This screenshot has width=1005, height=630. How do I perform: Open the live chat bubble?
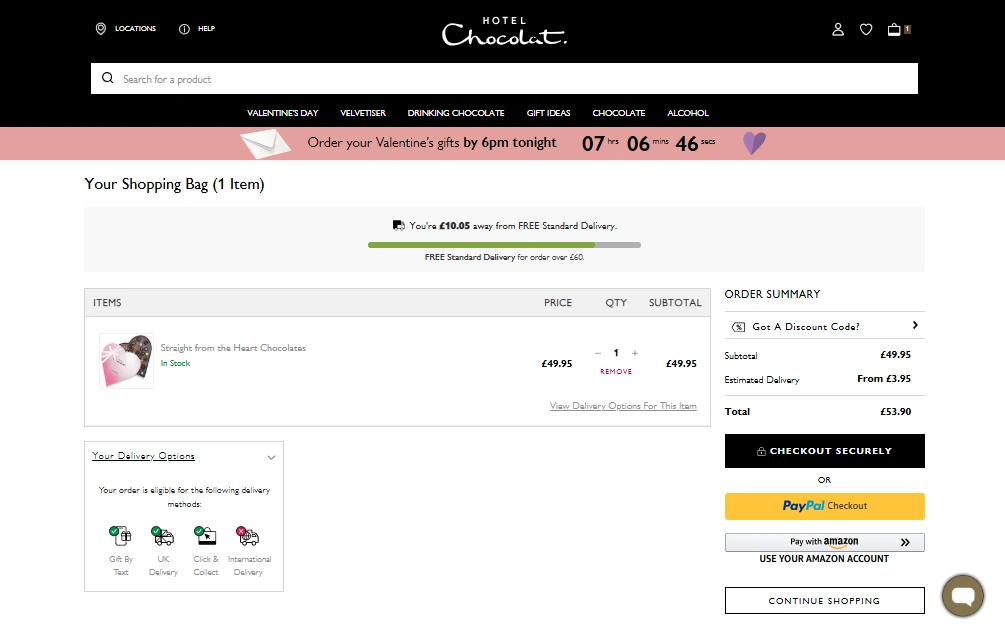pyautogui.click(x=963, y=597)
